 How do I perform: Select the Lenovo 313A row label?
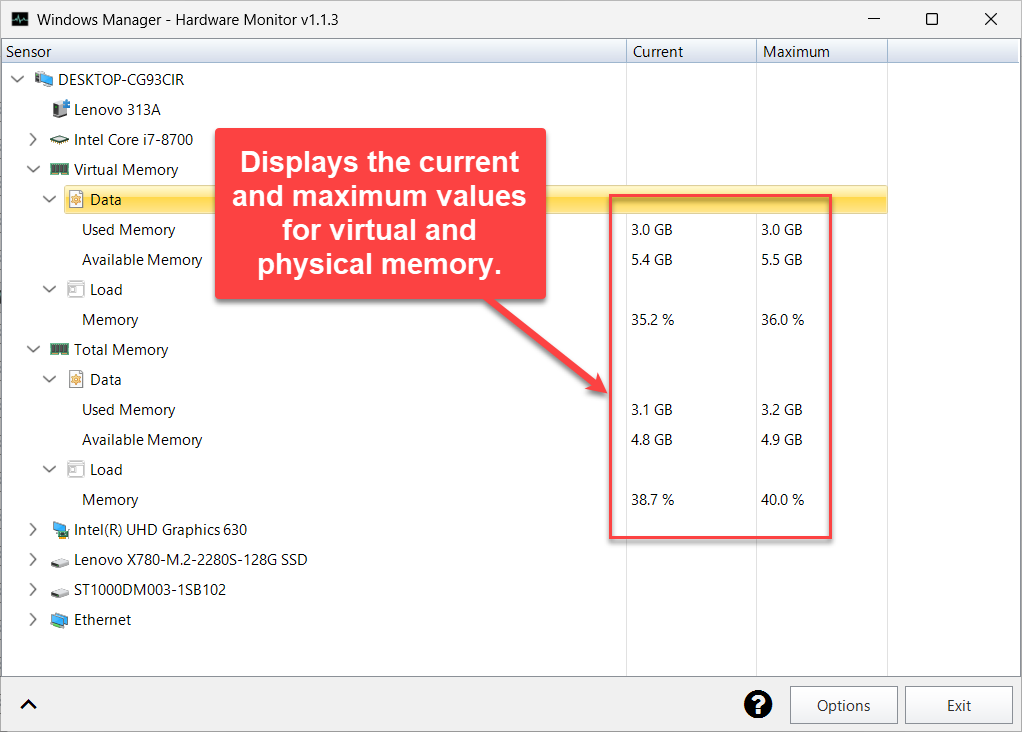117,110
